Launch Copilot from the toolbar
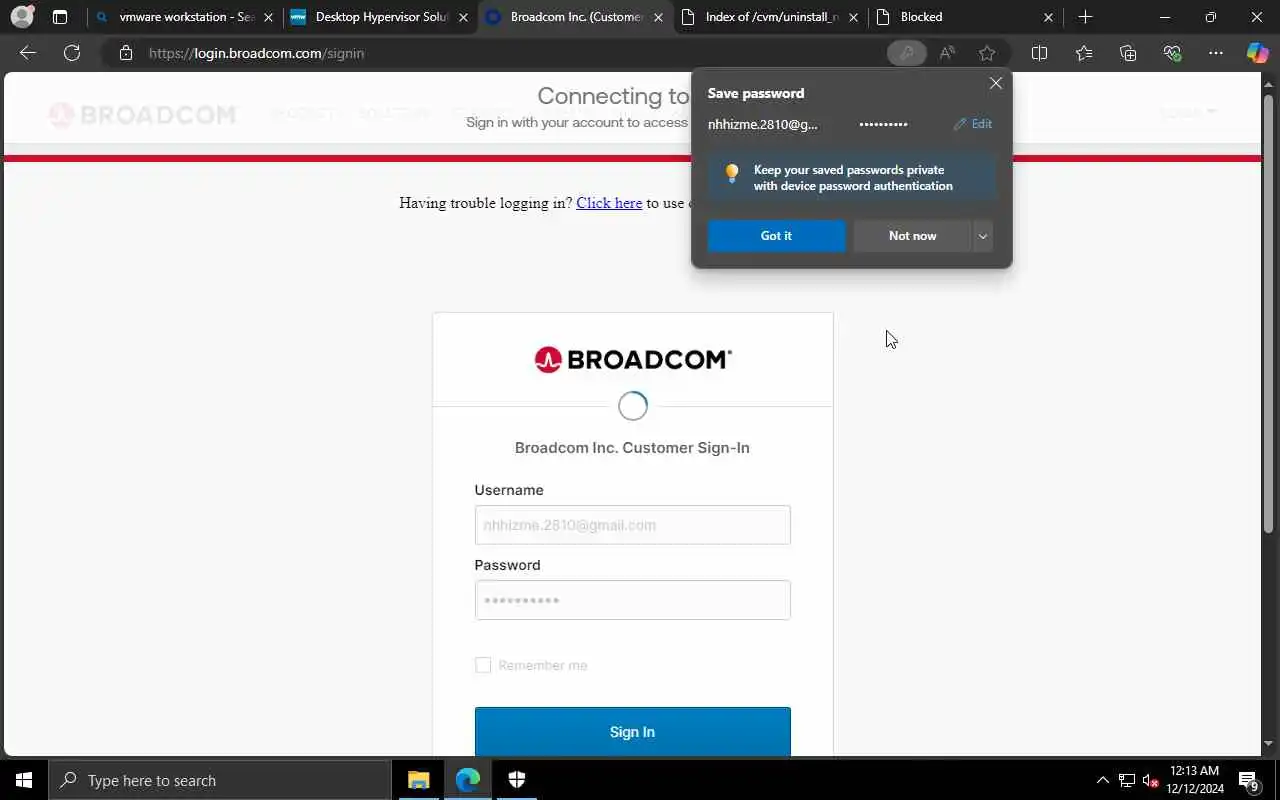This screenshot has width=1280, height=800. 1257,53
